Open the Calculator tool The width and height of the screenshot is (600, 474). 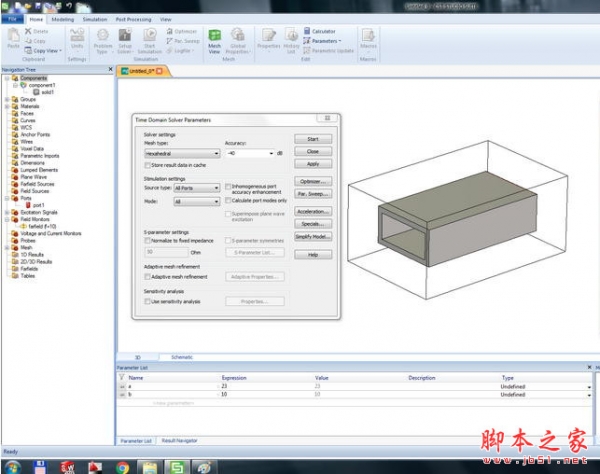[320, 31]
